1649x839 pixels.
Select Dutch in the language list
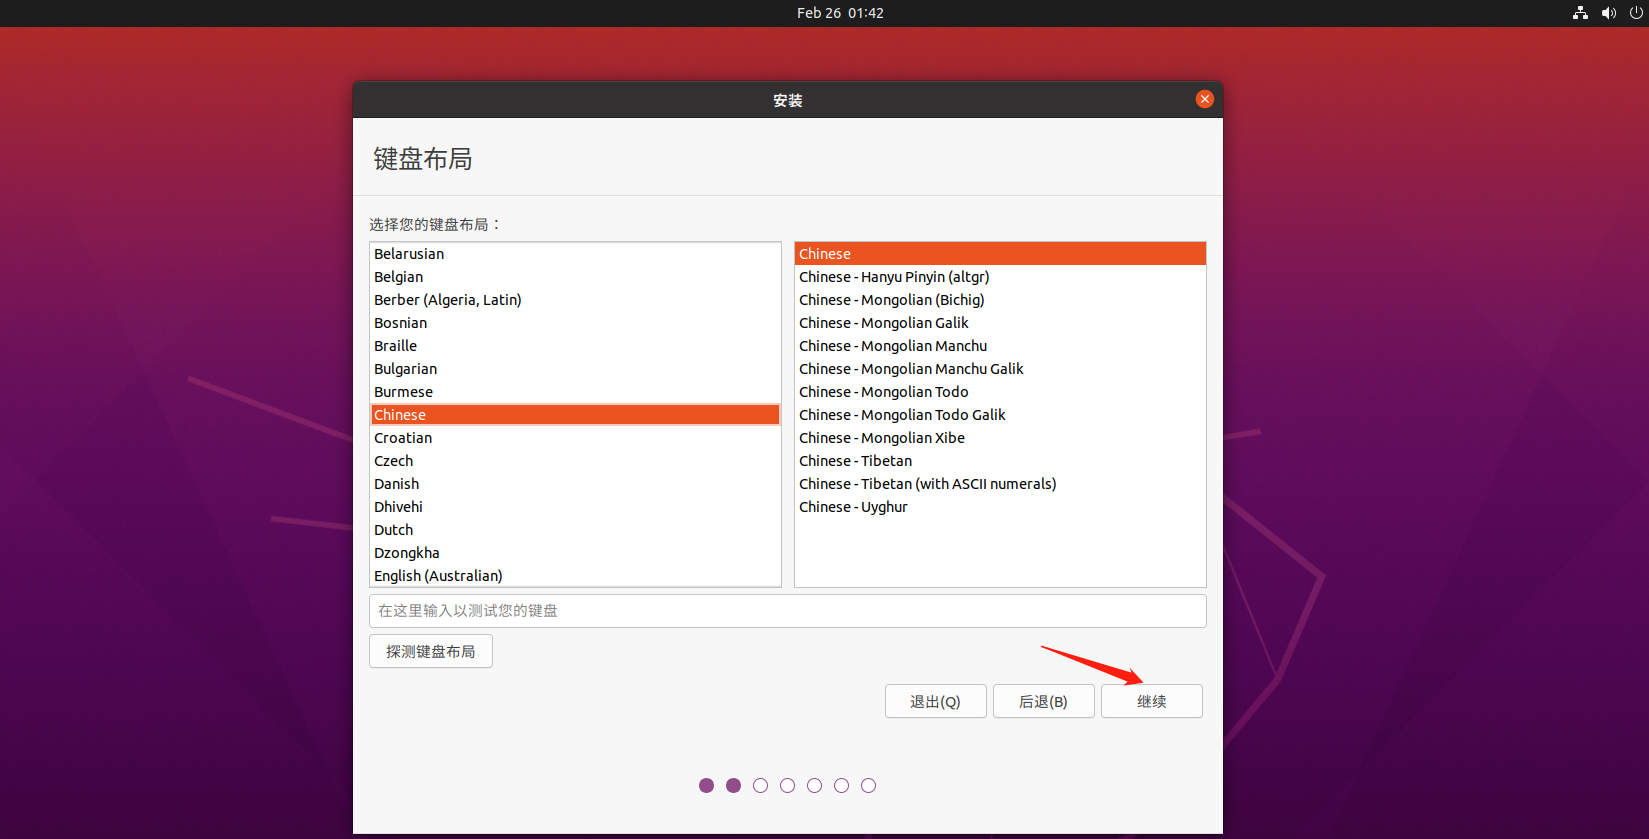[575, 530]
